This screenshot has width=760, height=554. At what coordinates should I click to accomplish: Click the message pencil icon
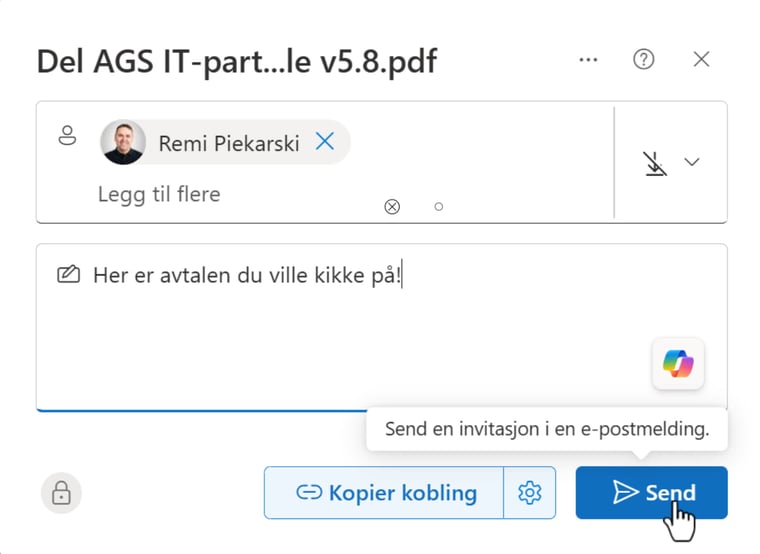click(68, 274)
